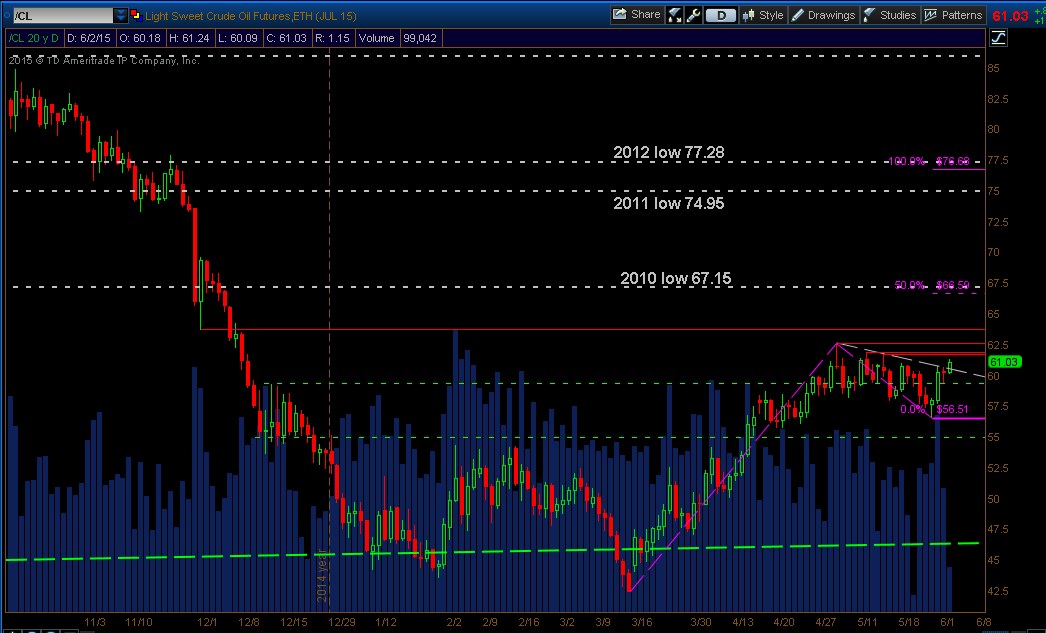Click the colored squares symbol link icon
1046x633 pixels.
(136, 15)
